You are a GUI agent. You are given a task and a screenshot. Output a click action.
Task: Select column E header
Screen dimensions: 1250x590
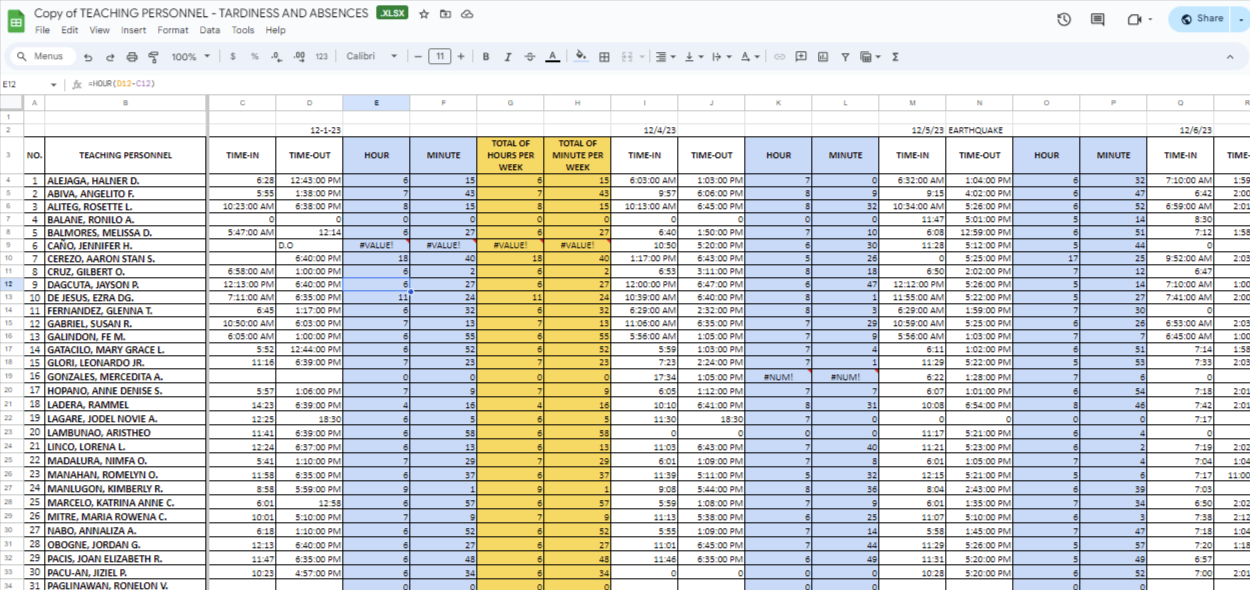point(376,102)
